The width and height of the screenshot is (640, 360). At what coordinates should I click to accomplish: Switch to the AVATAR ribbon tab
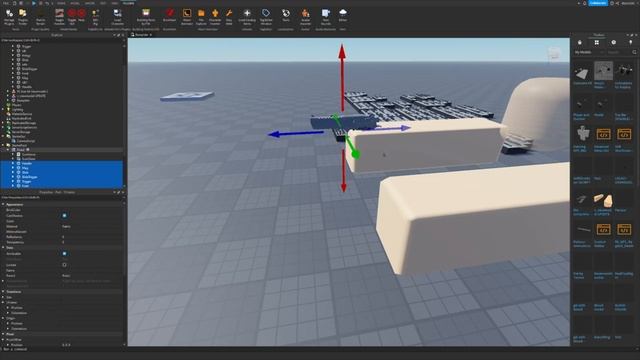coord(90,3)
